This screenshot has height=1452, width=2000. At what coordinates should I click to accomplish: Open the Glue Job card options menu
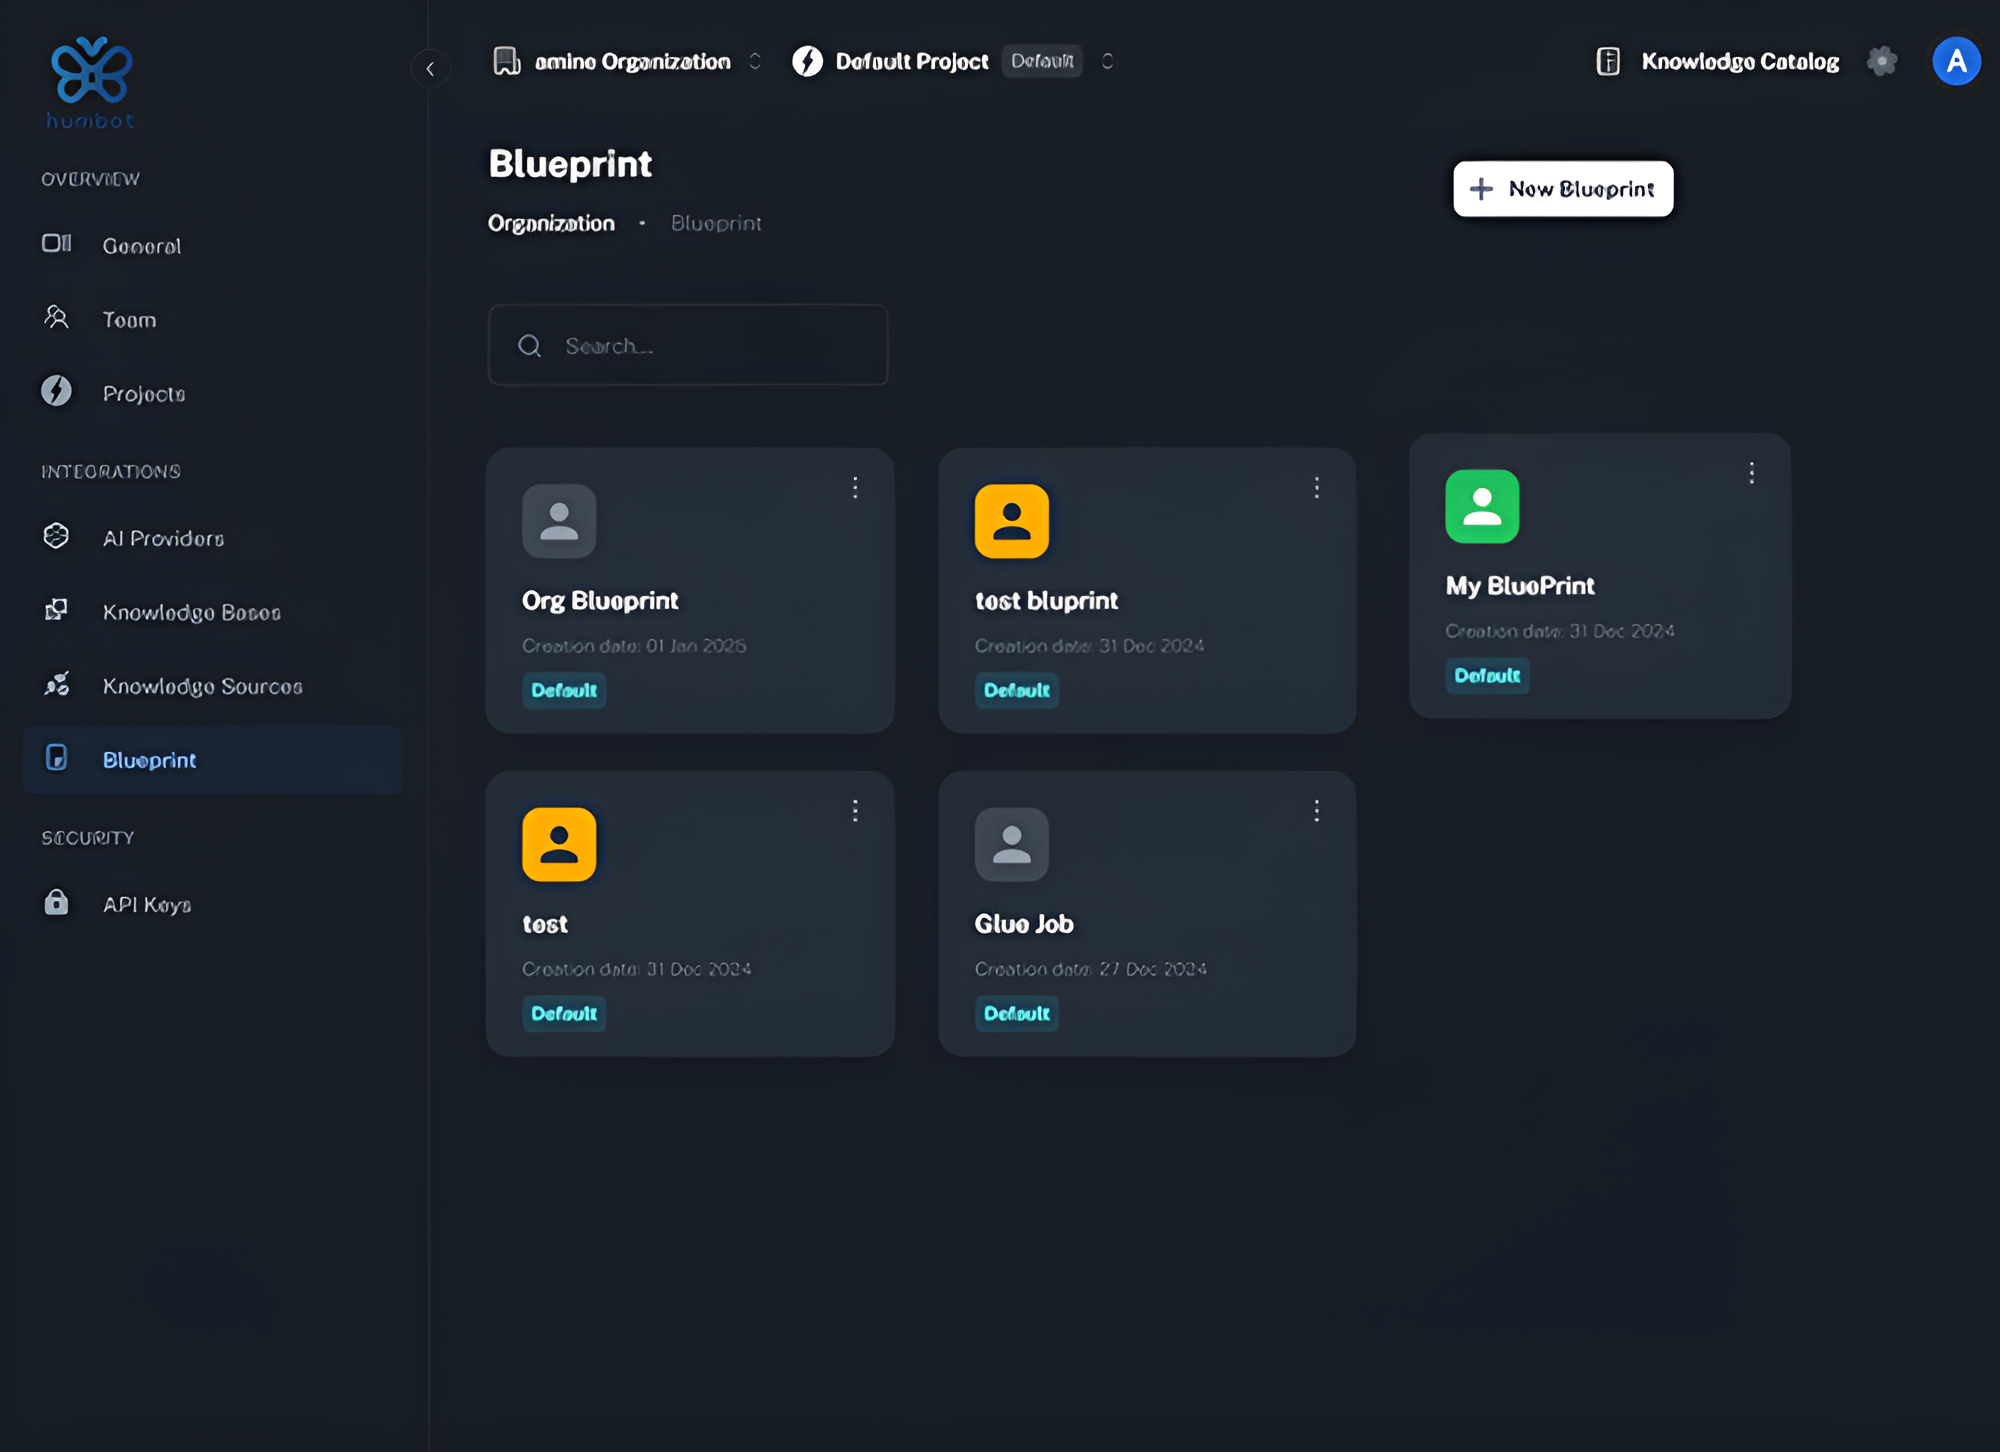(1316, 811)
